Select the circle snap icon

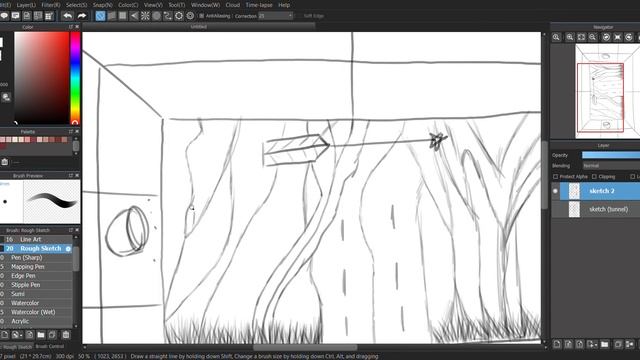(156, 16)
